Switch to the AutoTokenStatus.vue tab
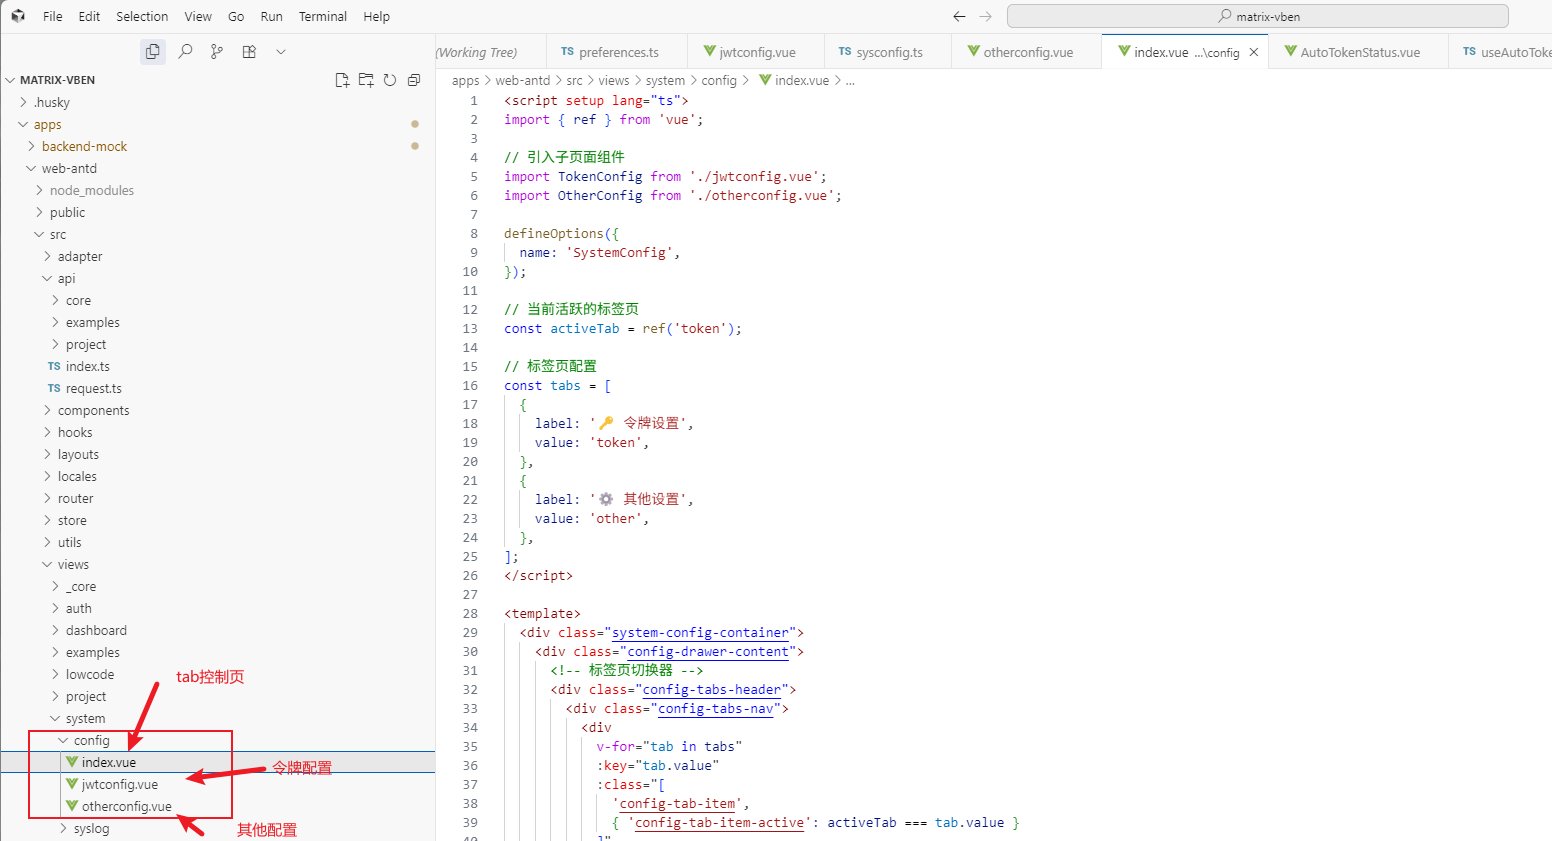The width and height of the screenshot is (1552, 841). click(x=1358, y=51)
